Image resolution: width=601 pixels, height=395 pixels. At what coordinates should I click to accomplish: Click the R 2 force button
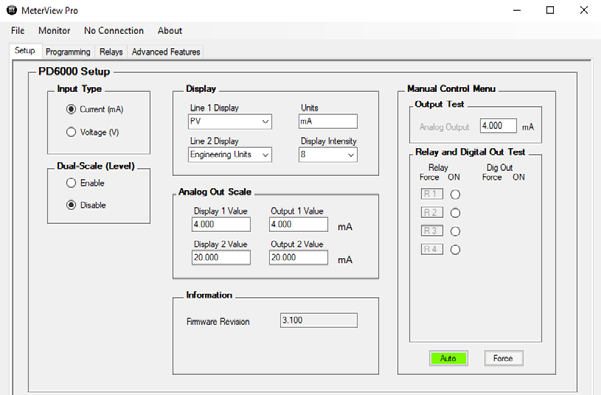pos(432,212)
